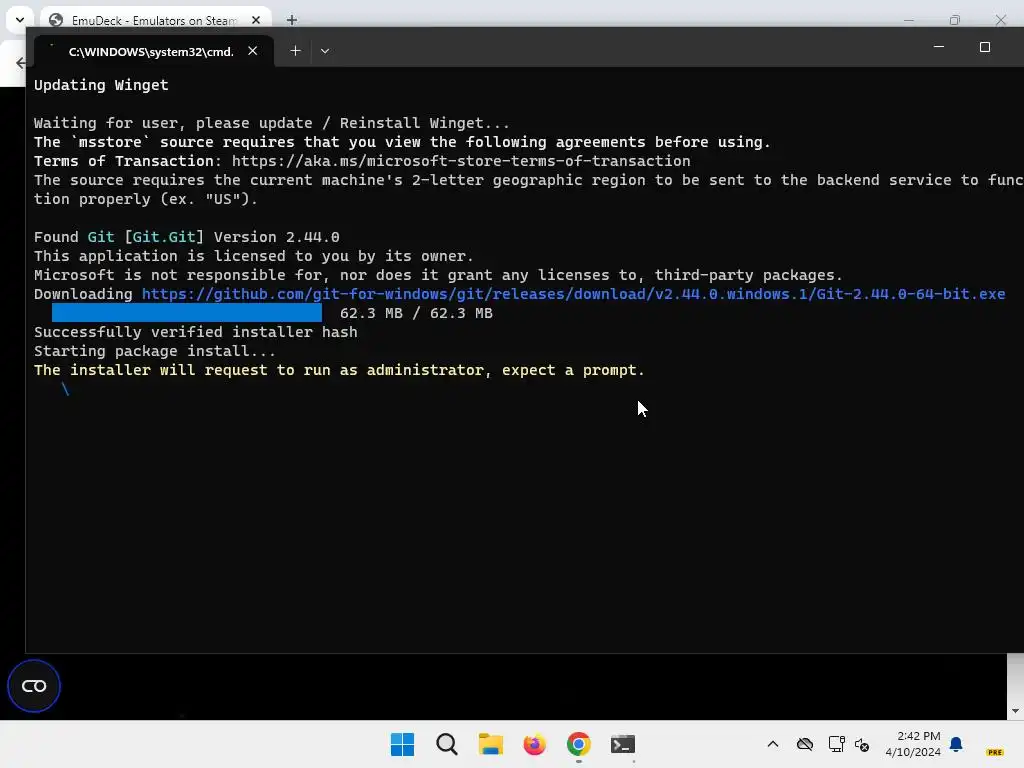Launch Firefox from taskbar
Screen dimensions: 1024x768
(534, 744)
